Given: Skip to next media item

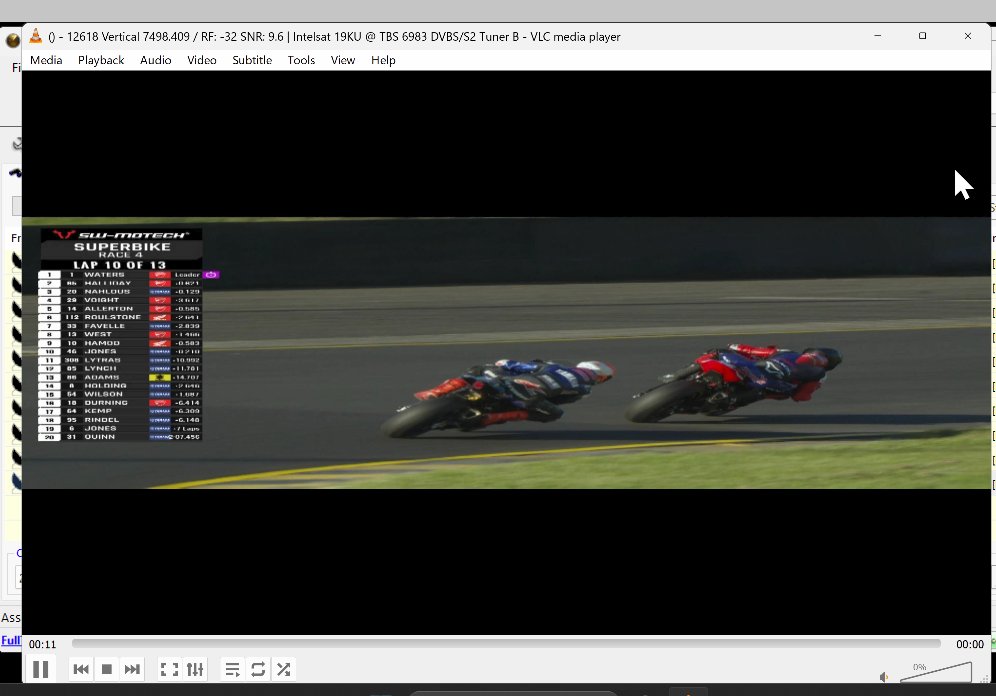Looking at the screenshot, I should (x=132, y=669).
